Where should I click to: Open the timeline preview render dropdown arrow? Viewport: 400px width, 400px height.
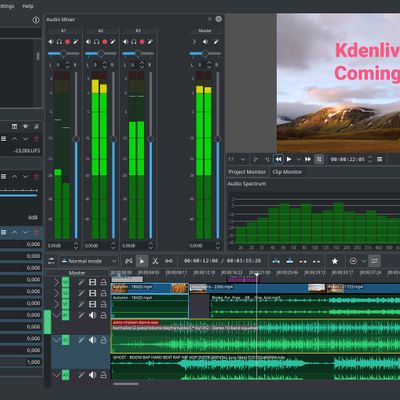pyautogui.click(x=364, y=261)
